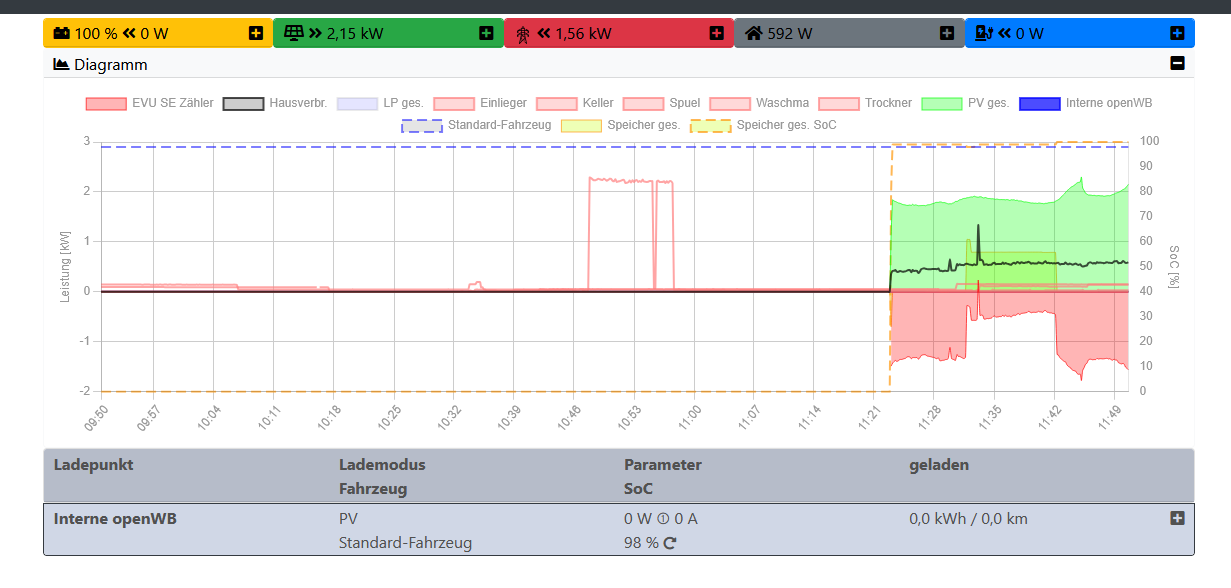Expand the yellow battery storage card

coord(256,33)
